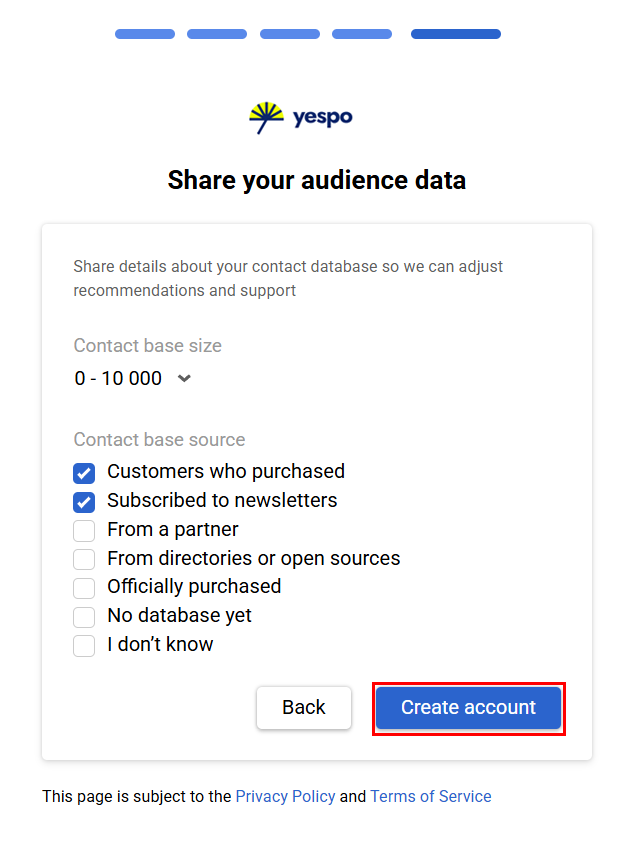
Task: Click the second progress step indicator
Action: click(x=217, y=34)
